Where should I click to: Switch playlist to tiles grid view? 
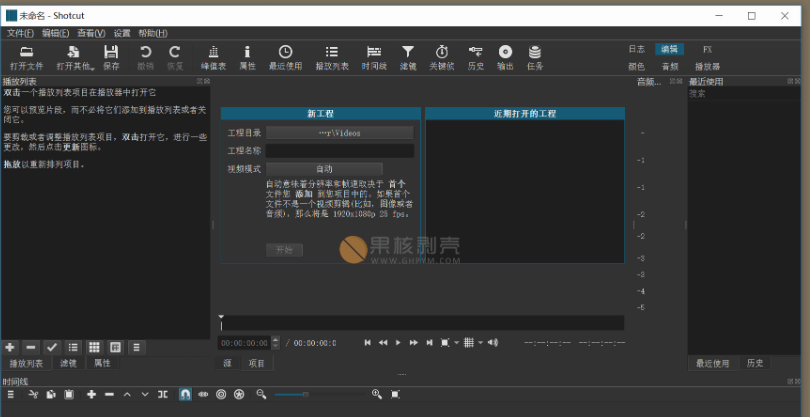pyautogui.click(x=94, y=347)
